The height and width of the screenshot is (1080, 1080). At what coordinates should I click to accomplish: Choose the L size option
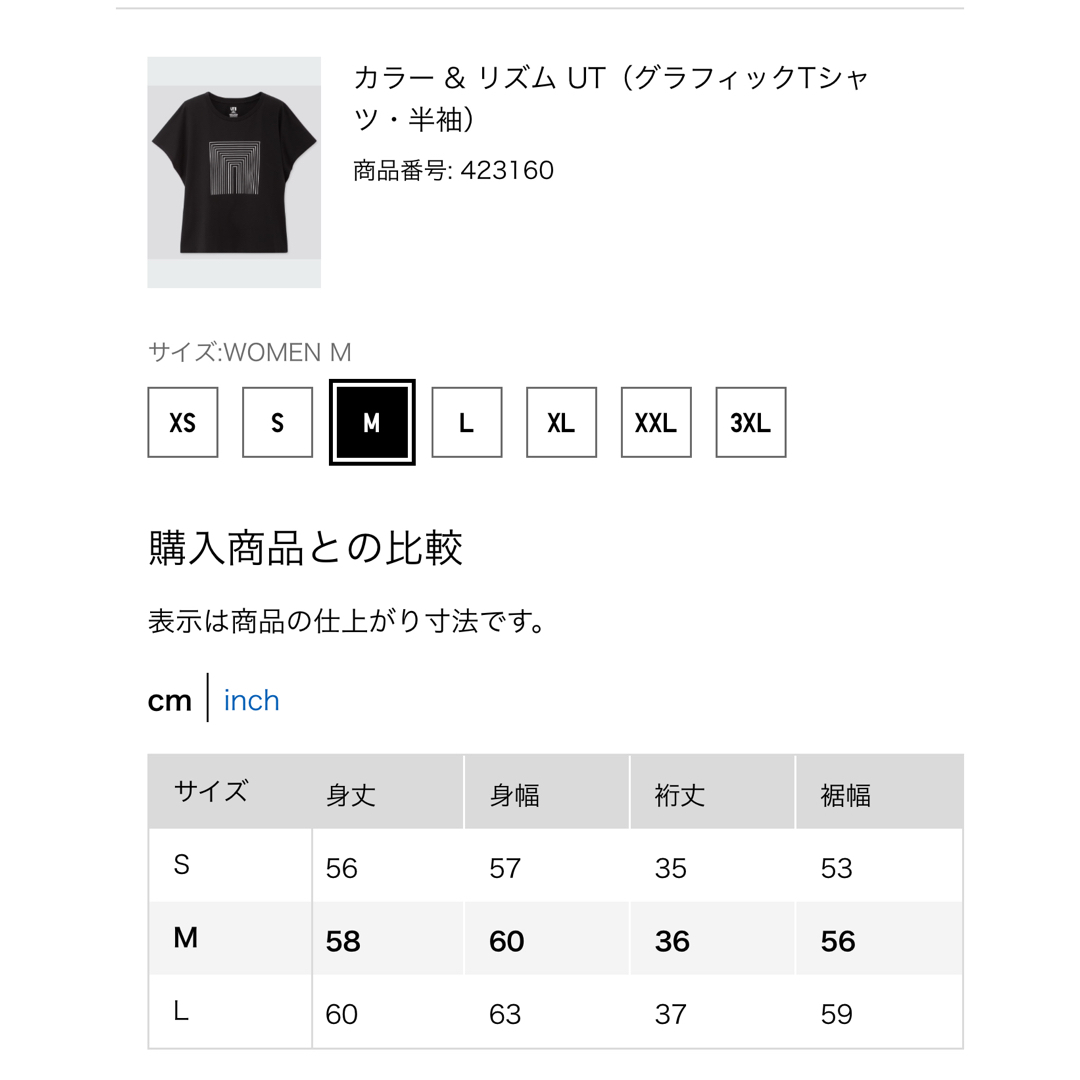[466, 422]
